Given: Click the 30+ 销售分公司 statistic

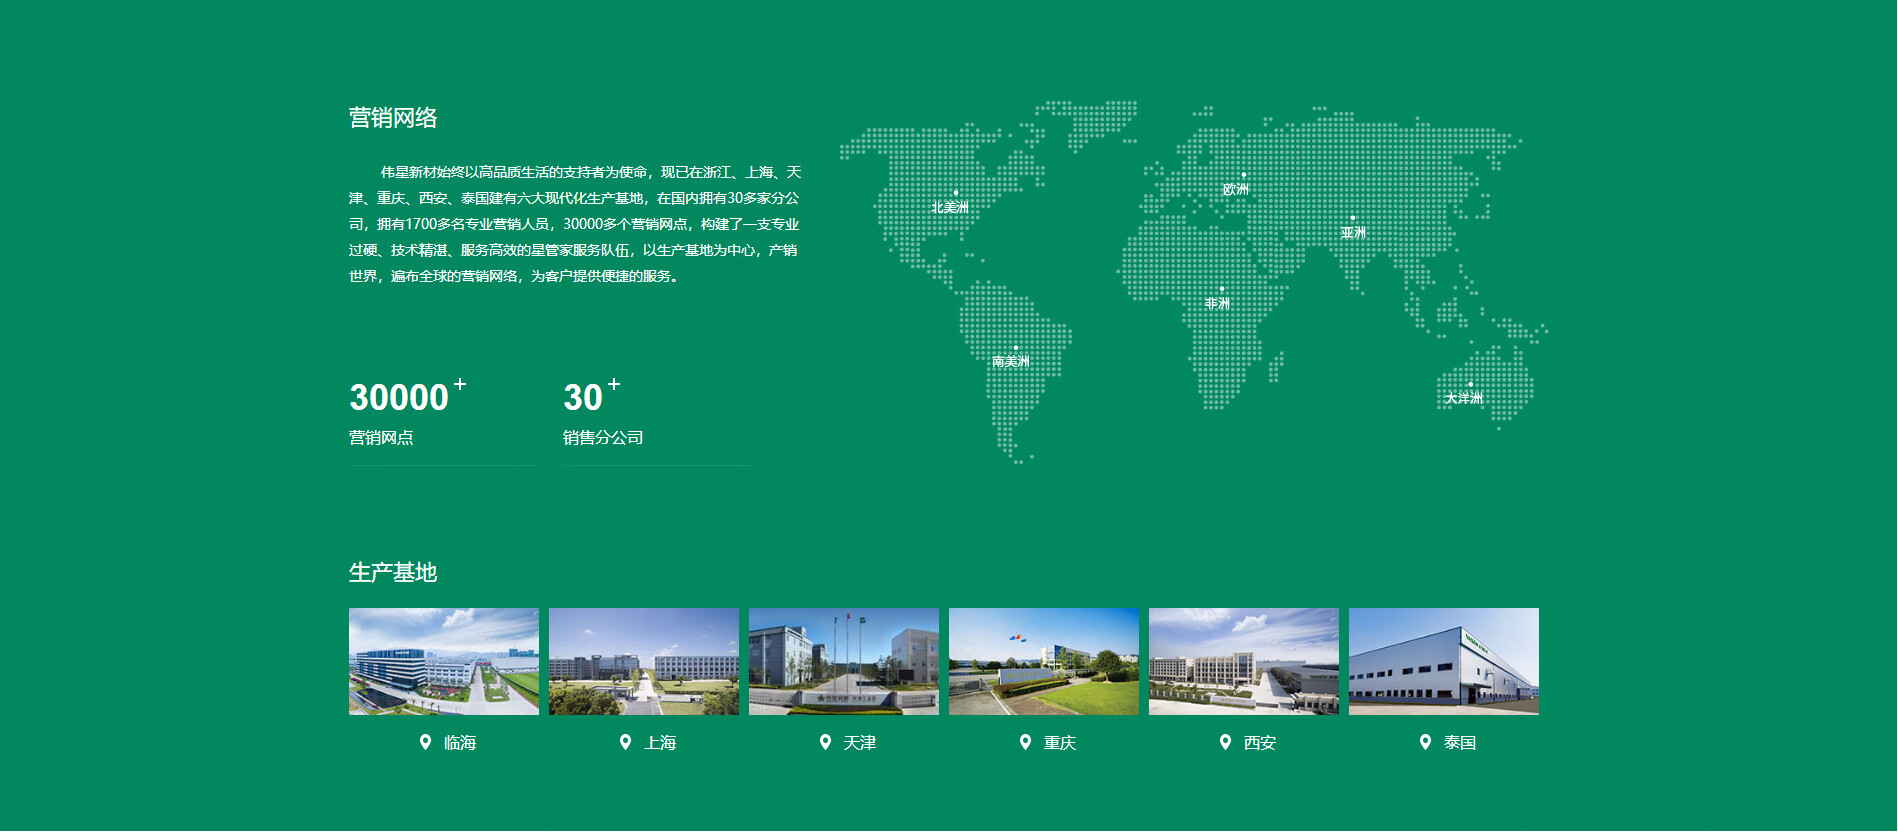Looking at the screenshot, I should 602,411.
